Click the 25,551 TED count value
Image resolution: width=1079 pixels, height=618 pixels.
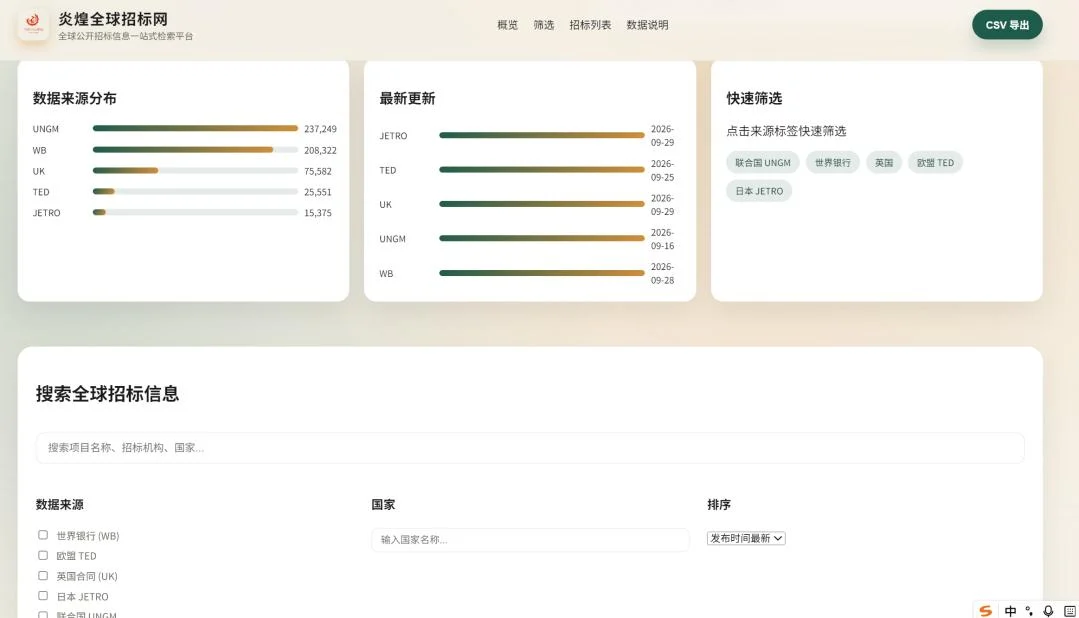click(x=317, y=192)
